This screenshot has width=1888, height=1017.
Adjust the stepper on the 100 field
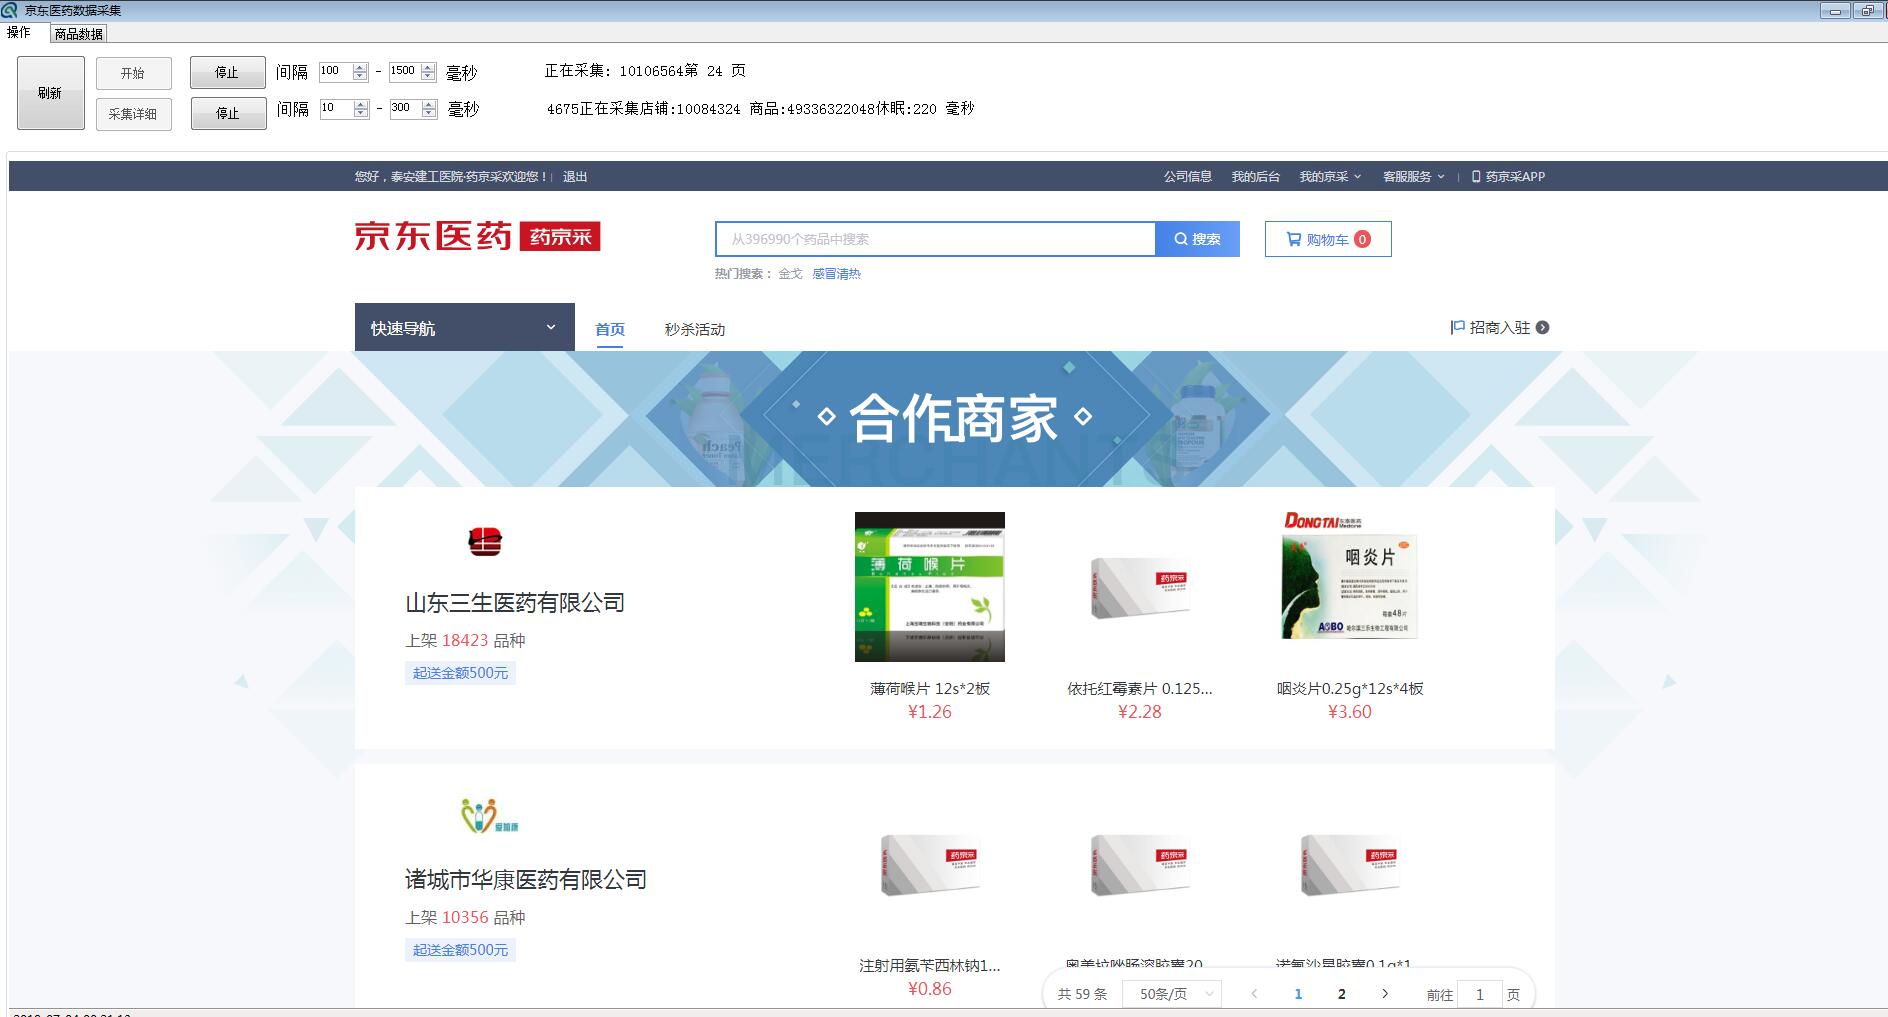tap(360, 72)
